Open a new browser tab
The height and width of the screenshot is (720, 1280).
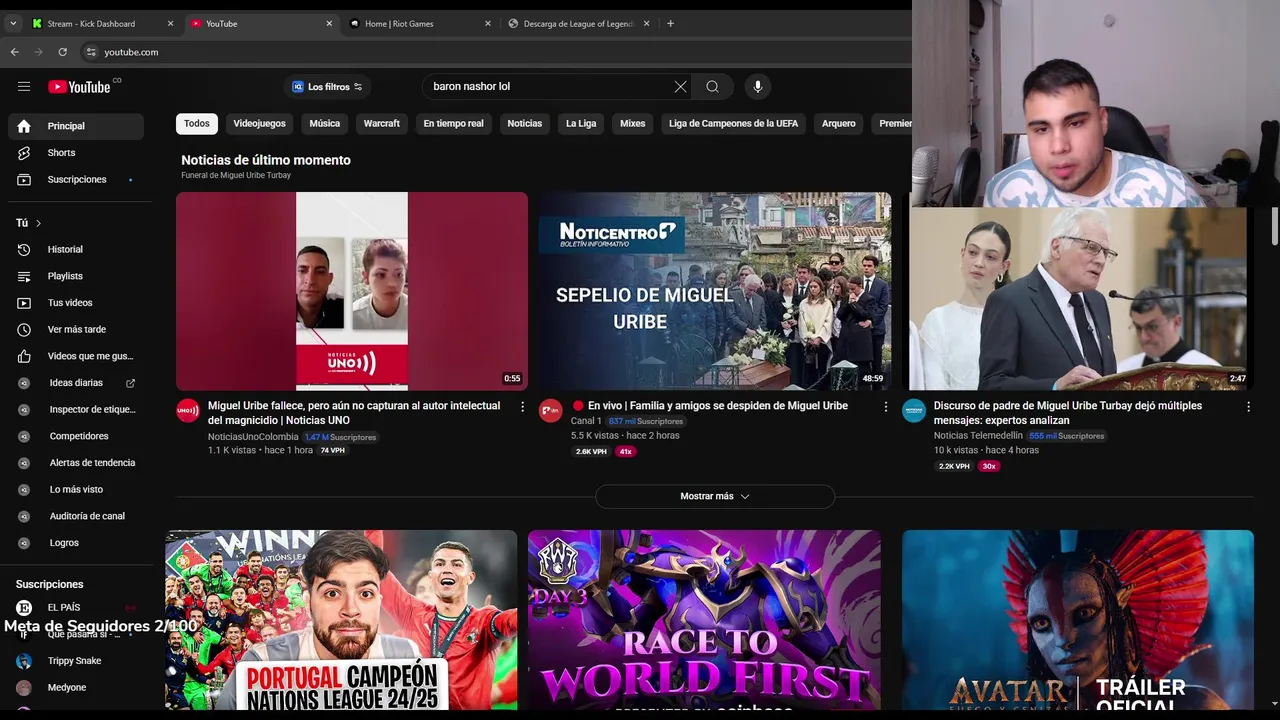670,23
